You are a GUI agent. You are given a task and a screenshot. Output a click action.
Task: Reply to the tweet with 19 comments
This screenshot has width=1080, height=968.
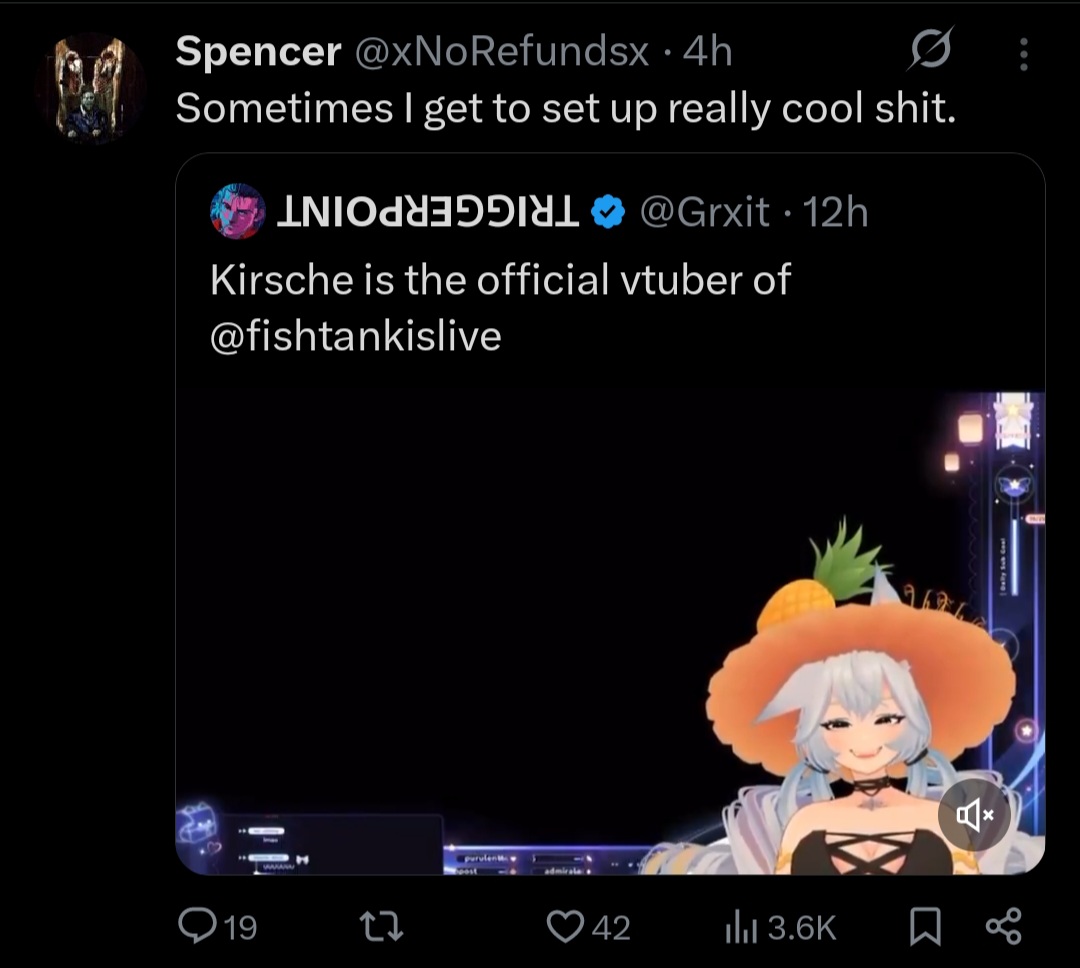pyautogui.click(x=218, y=927)
